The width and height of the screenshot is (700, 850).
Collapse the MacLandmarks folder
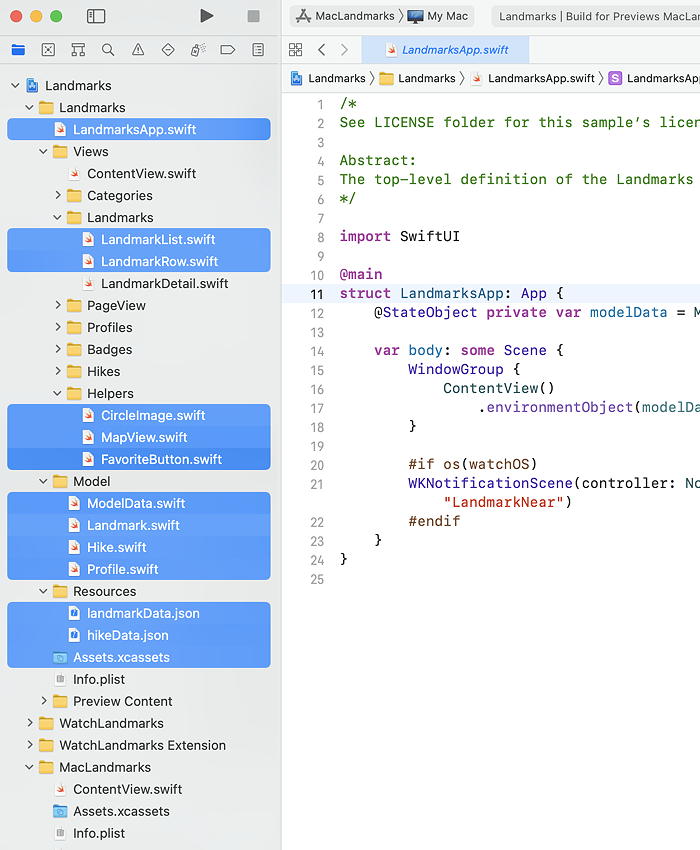(29, 767)
